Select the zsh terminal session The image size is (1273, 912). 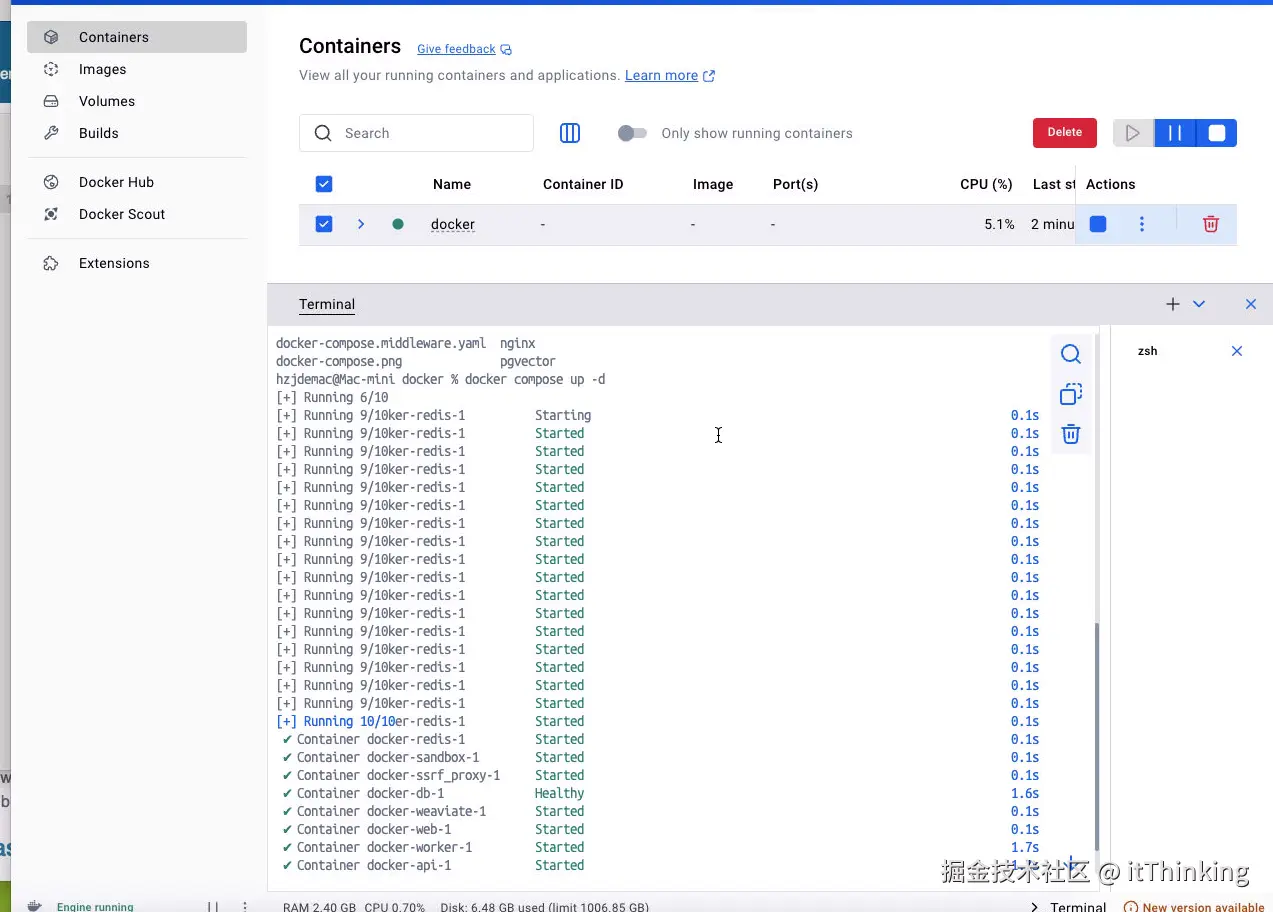coord(1148,351)
